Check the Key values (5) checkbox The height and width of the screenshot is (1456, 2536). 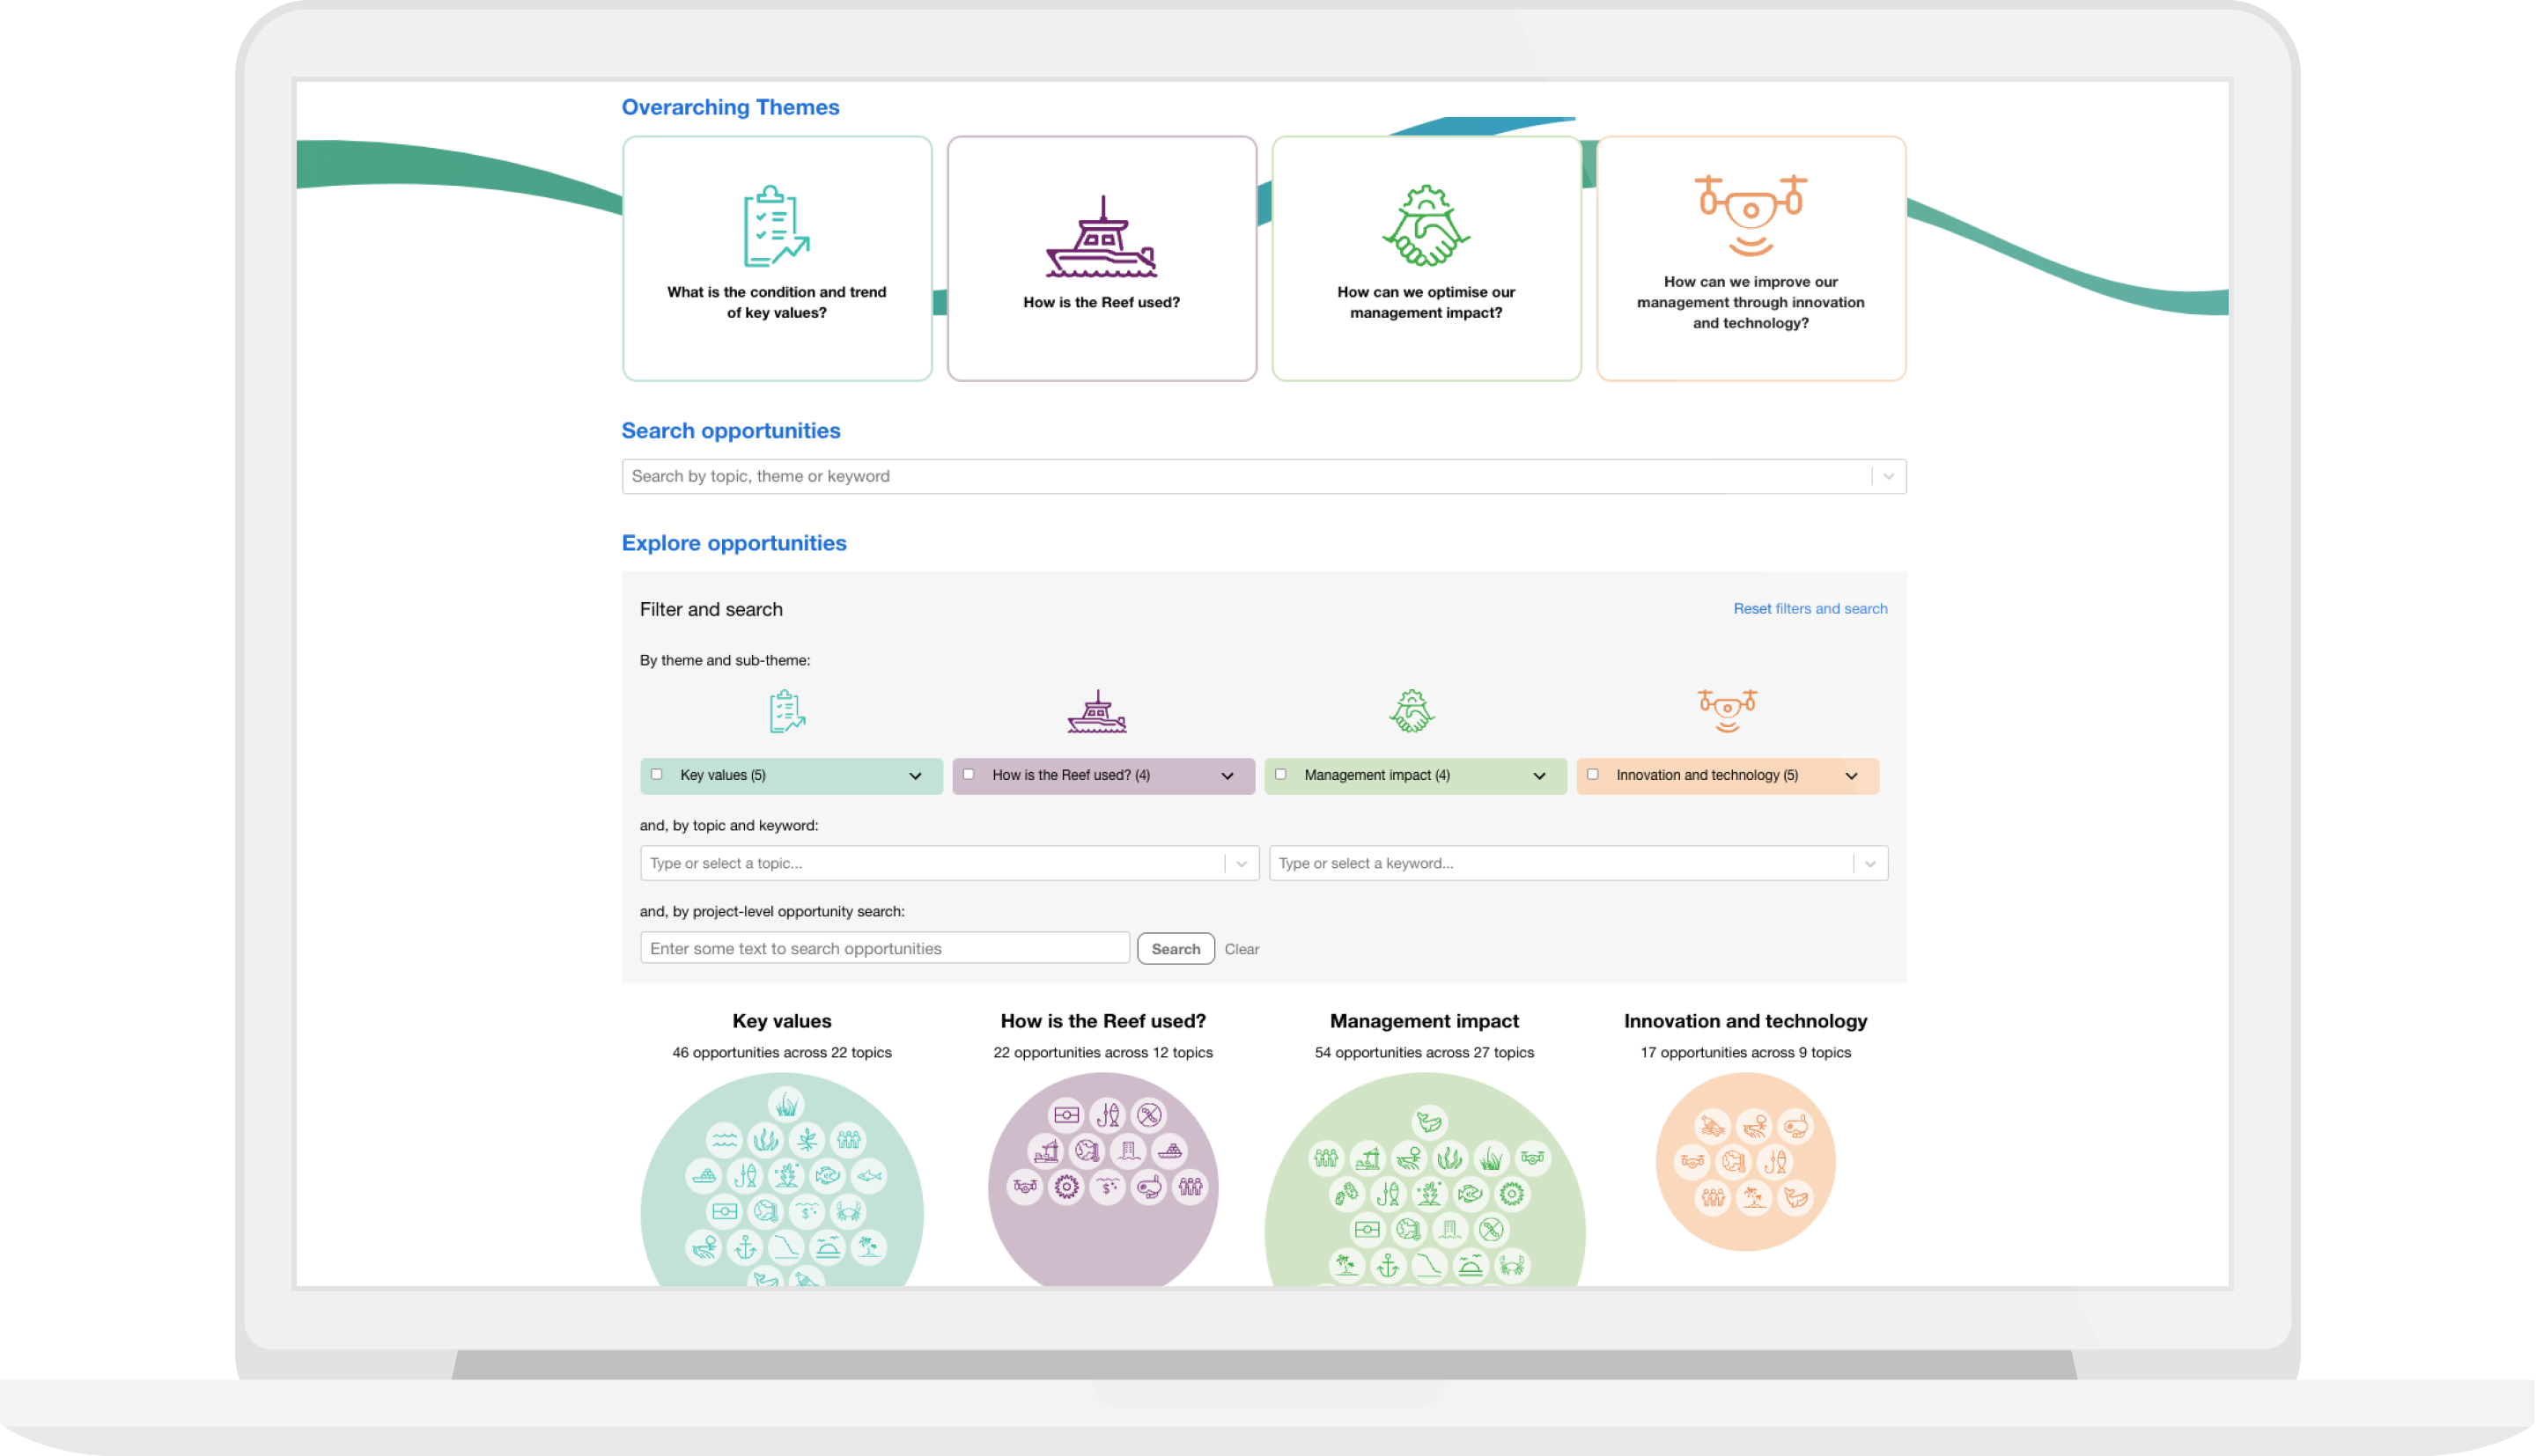(x=657, y=774)
